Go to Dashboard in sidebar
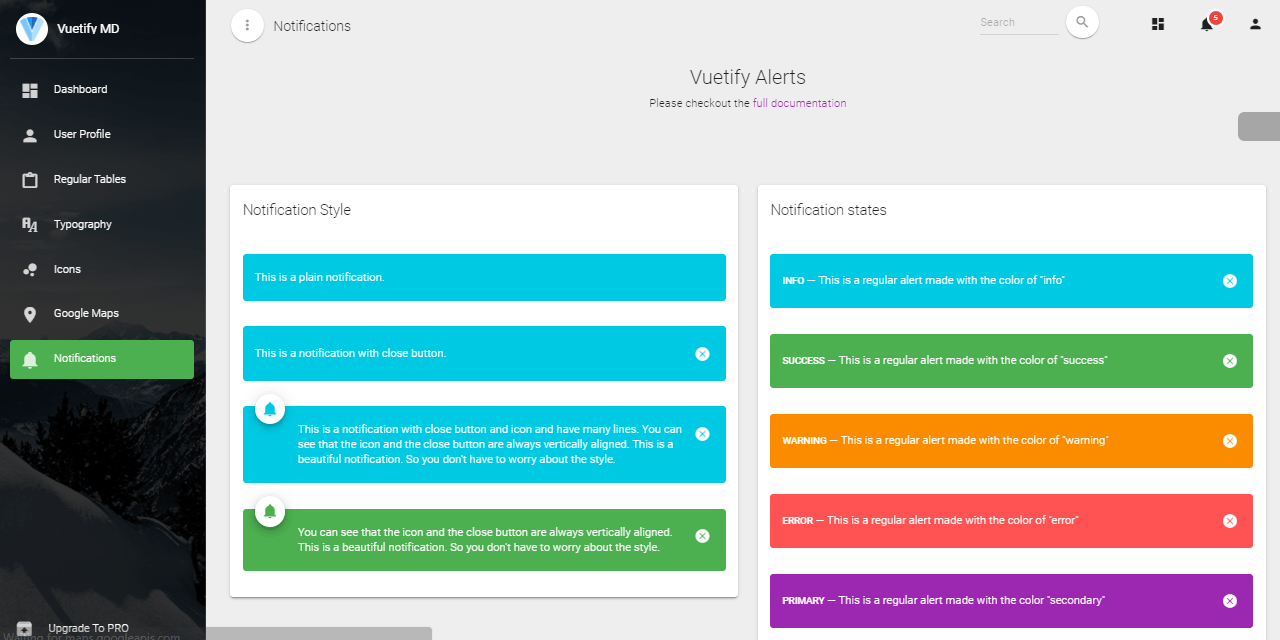The width and height of the screenshot is (1280, 640). (102, 90)
